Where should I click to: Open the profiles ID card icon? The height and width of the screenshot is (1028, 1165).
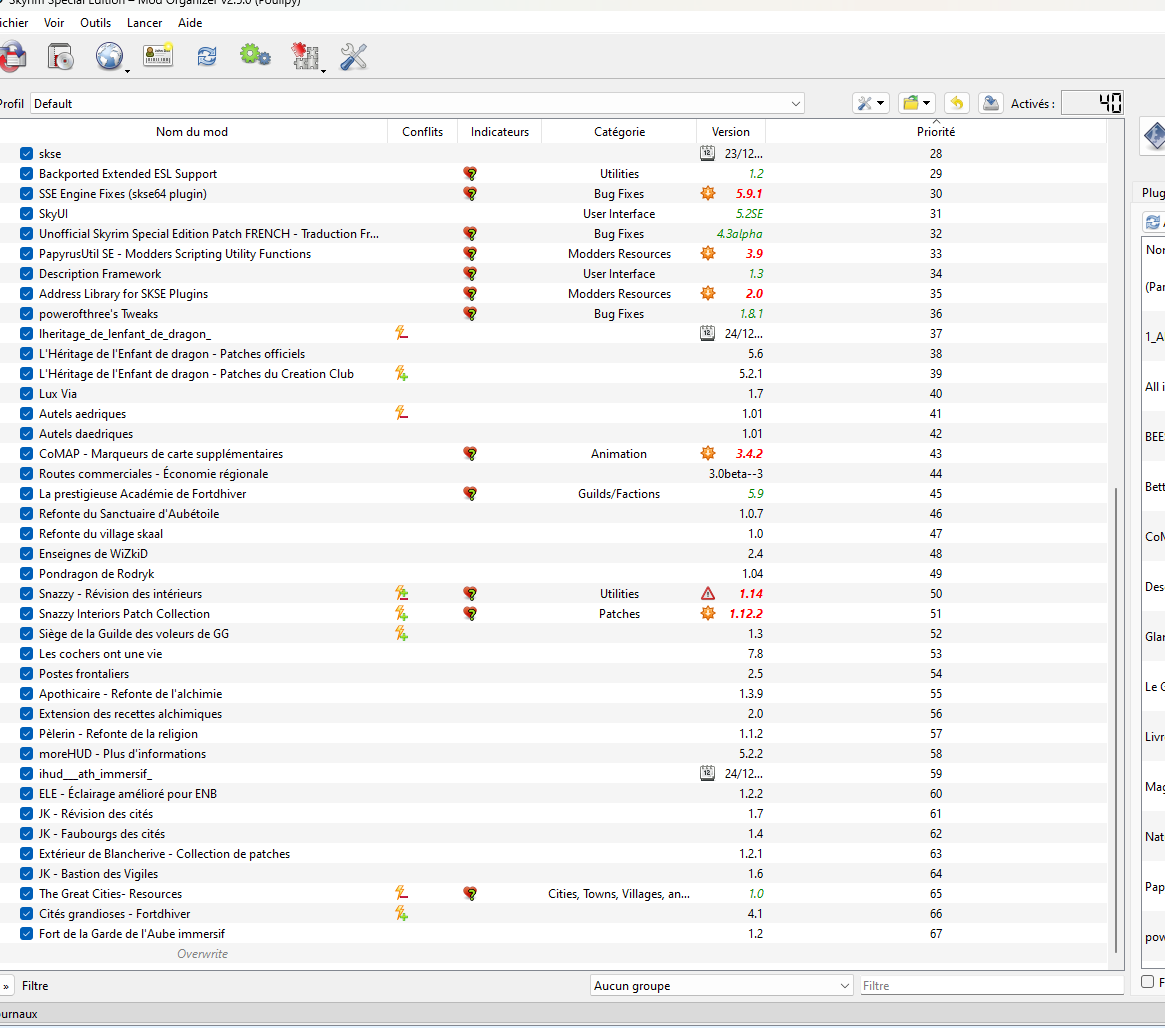coord(158,56)
